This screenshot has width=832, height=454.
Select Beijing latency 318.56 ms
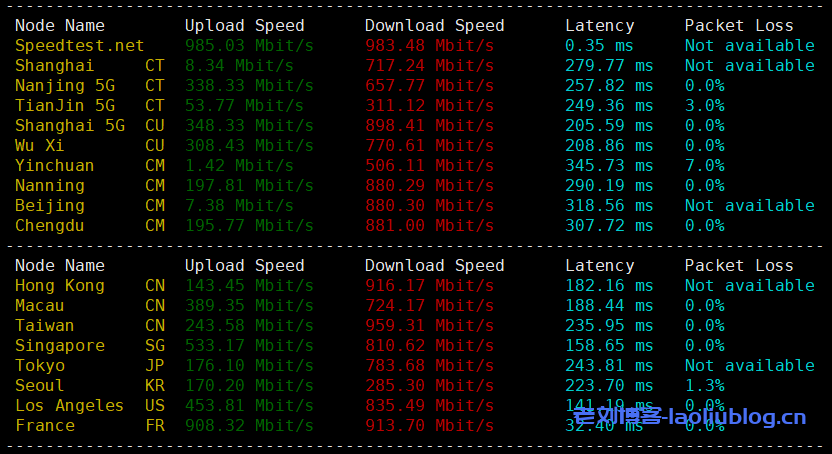coord(609,206)
